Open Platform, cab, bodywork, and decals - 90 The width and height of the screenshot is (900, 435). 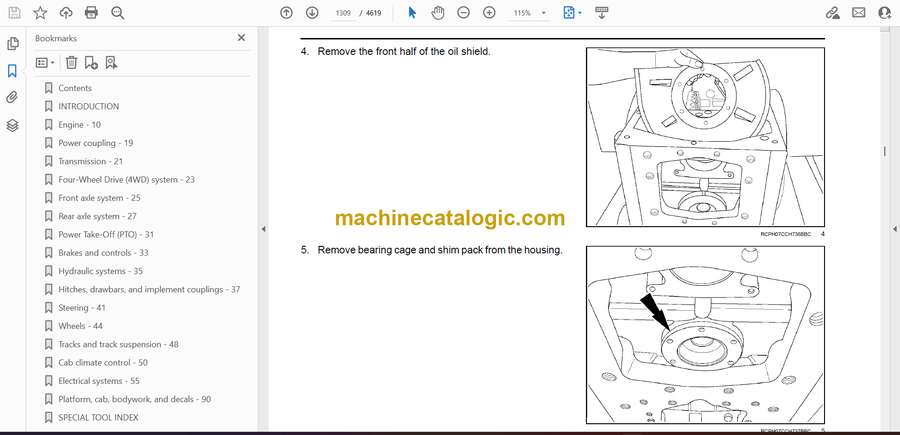[134, 399]
